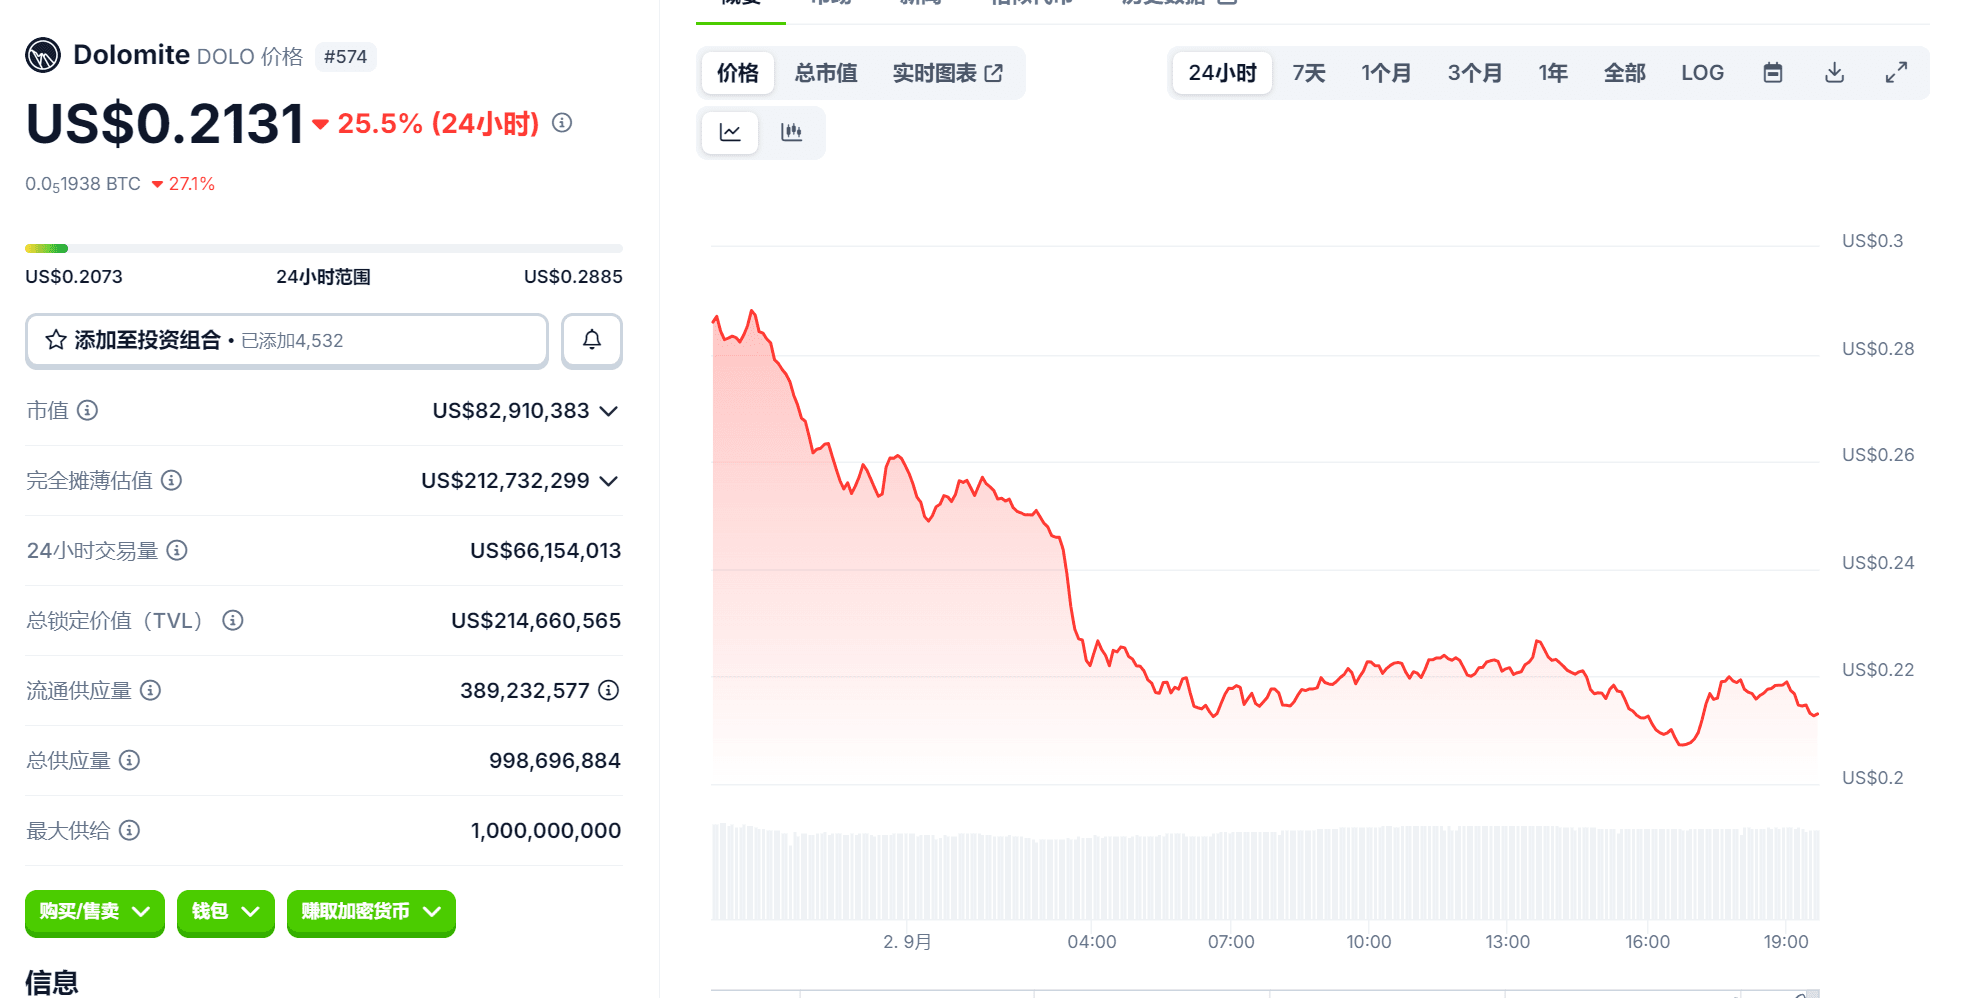Click info icon next to 市值

pos(88,410)
